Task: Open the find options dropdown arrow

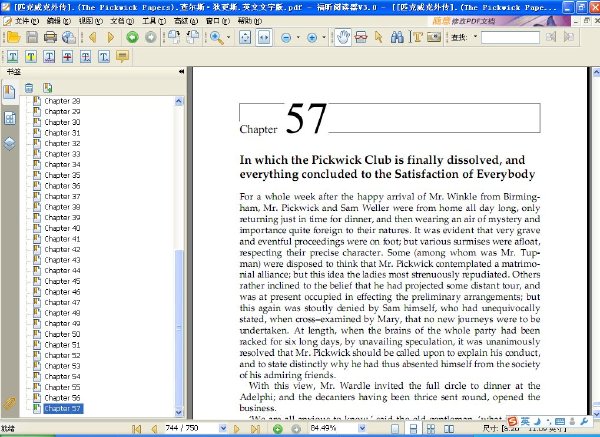Action: tap(475, 37)
